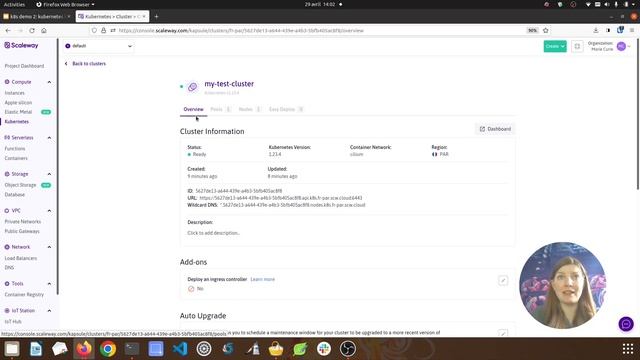Edit the ingress controller add-on pencil icon
The image size is (640, 360).
[x=503, y=280]
